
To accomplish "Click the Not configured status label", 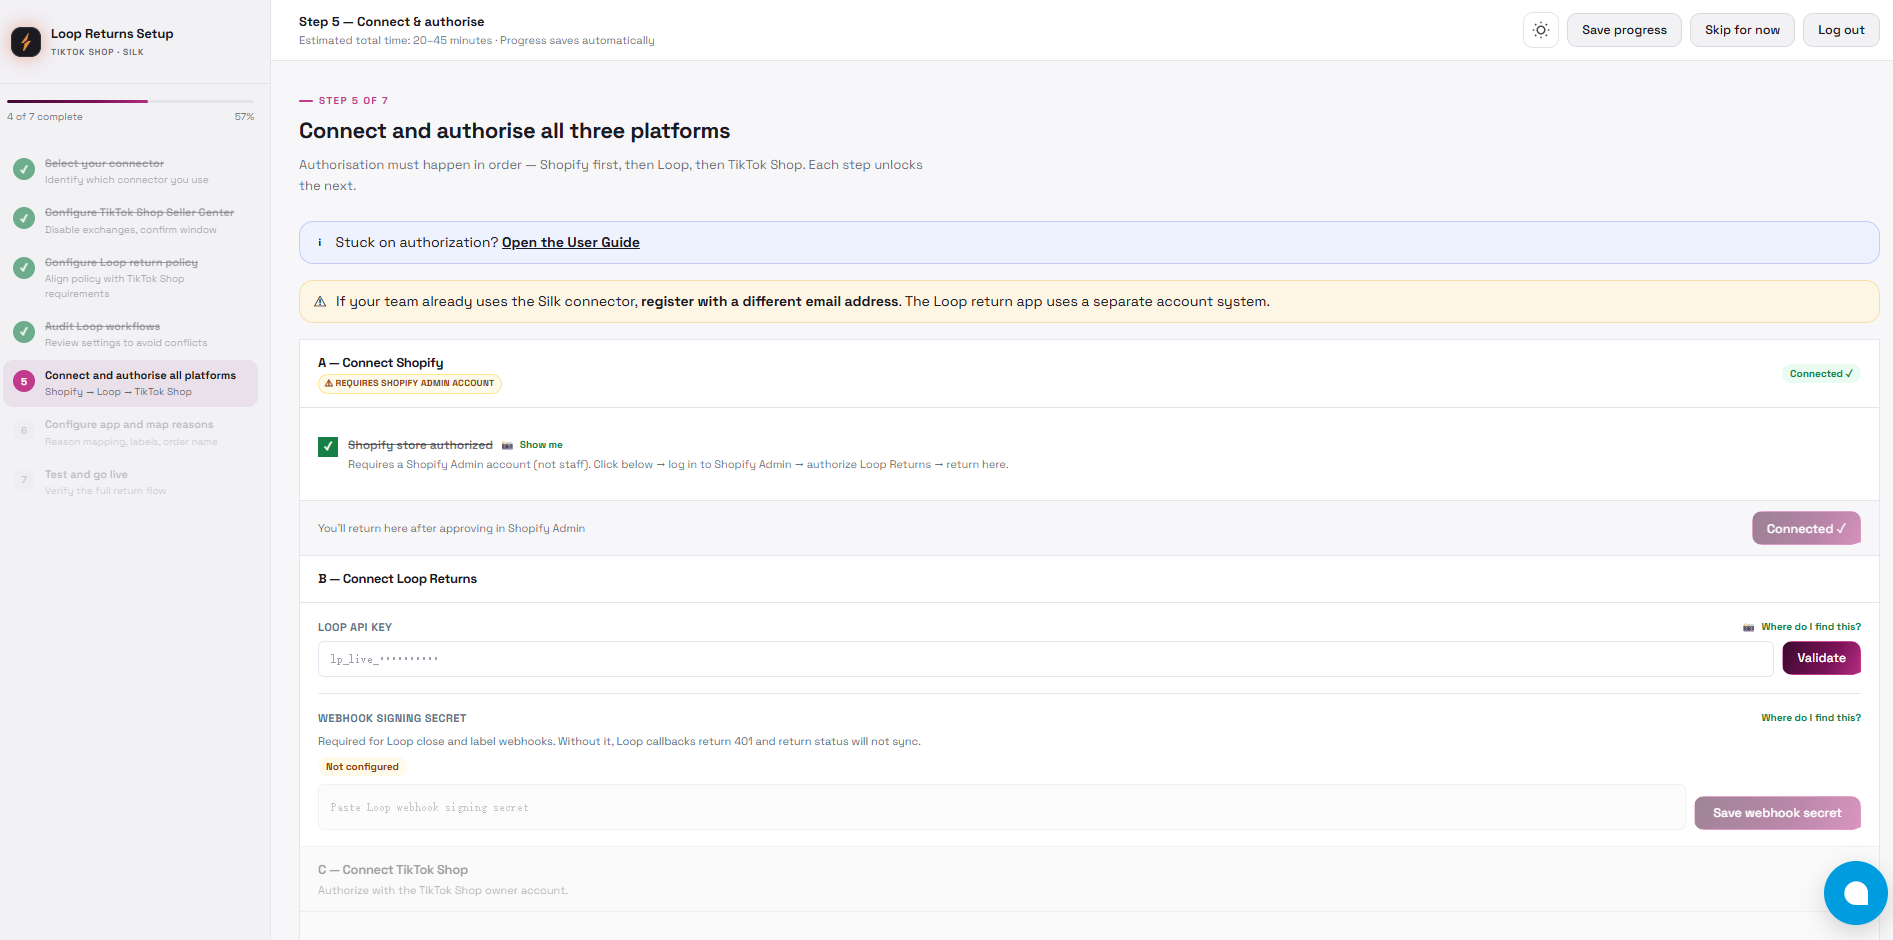I will point(362,767).
